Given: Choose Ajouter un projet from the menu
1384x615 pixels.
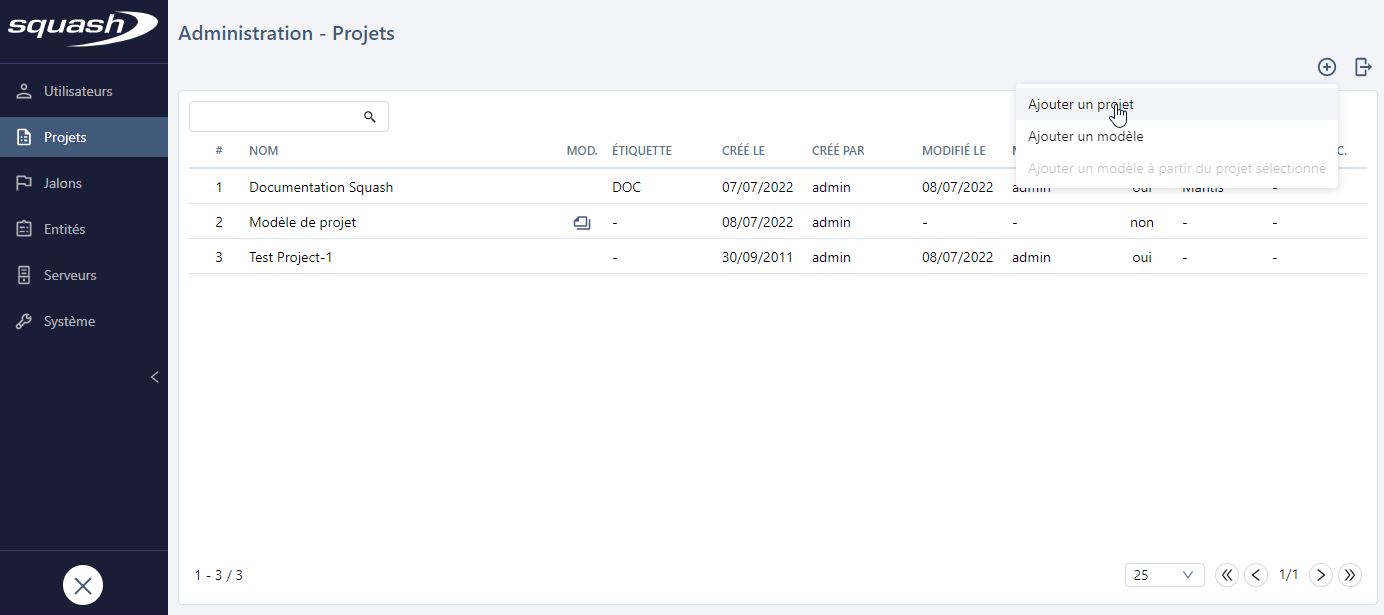Looking at the screenshot, I should coord(1080,104).
